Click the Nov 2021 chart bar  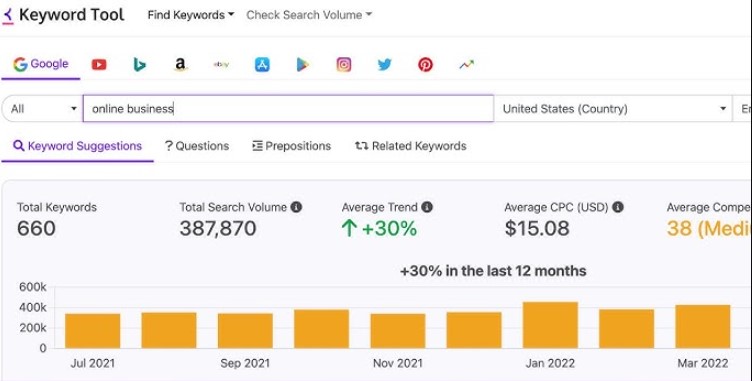(x=398, y=331)
